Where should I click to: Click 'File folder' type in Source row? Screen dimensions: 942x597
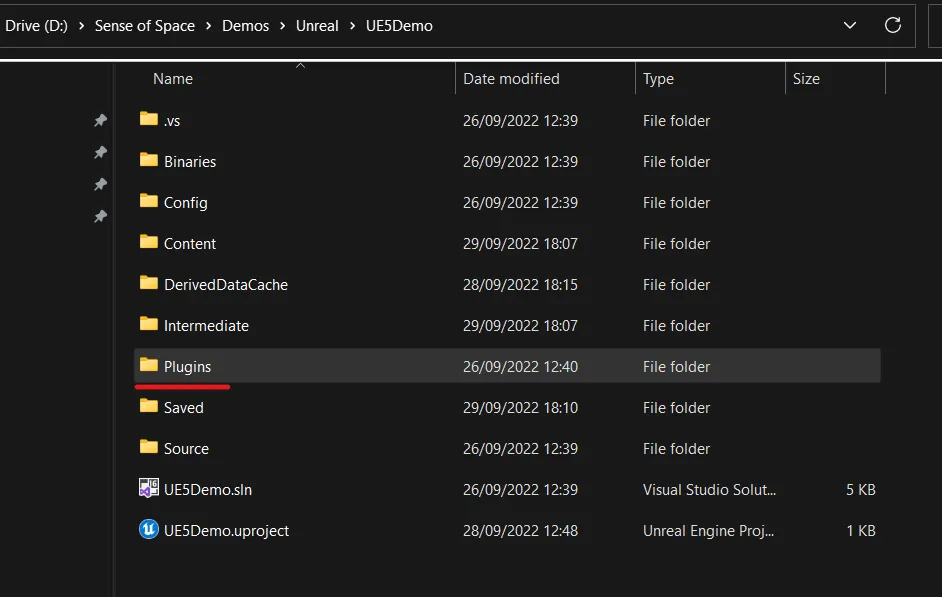(676, 449)
